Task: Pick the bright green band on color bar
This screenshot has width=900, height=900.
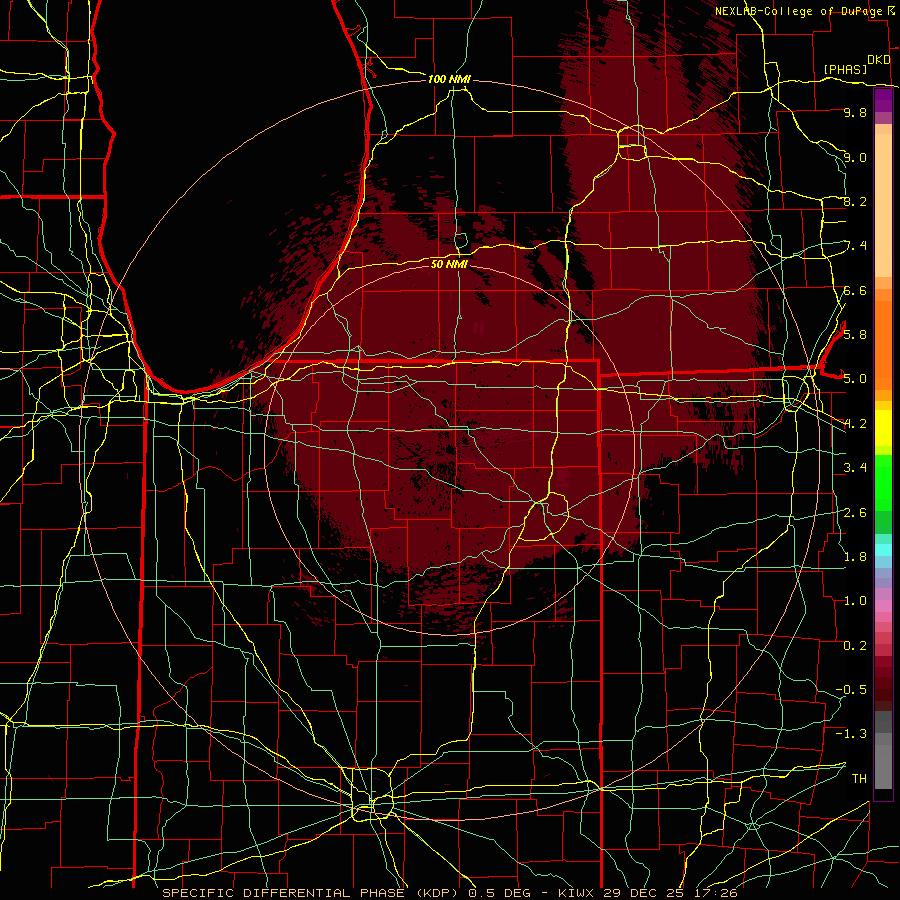Action: tap(883, 482)
